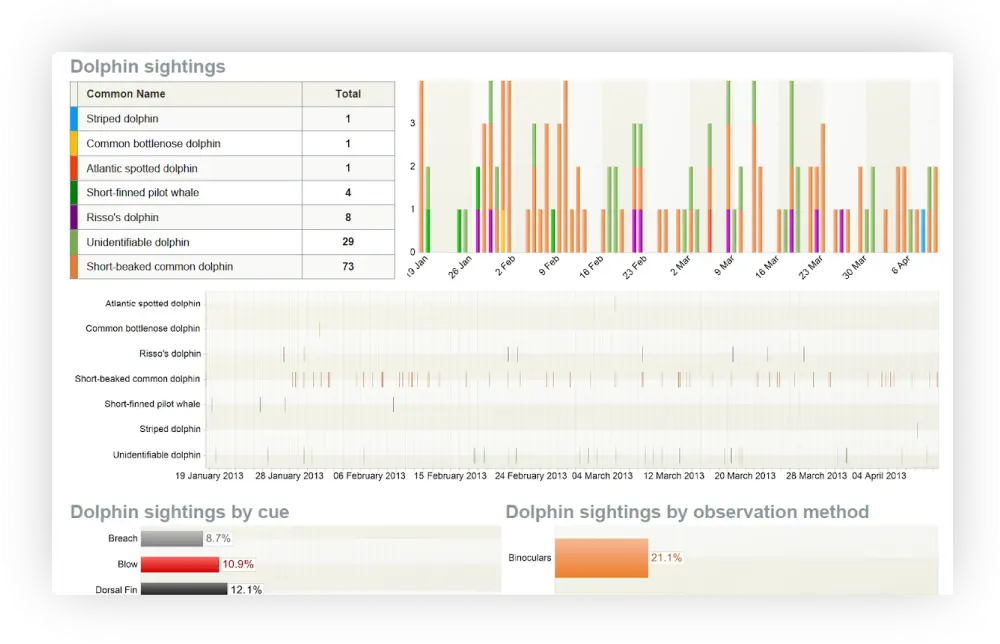This screenshot has width=1000, height=644.
Task: Click Short-finned pilot whale timeline row label
Action: coord(152,404)
